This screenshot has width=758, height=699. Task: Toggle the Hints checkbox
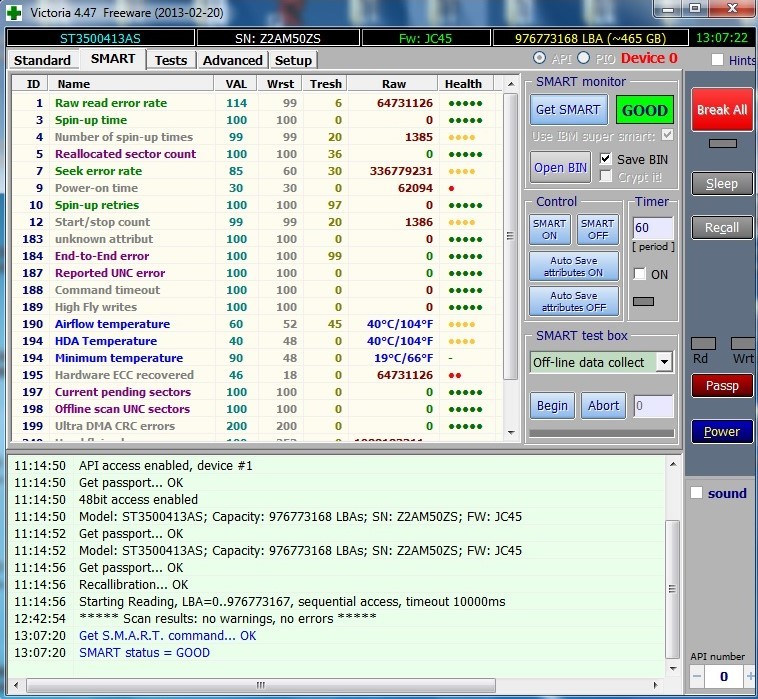pyautogui.click(x=717, y=60)
